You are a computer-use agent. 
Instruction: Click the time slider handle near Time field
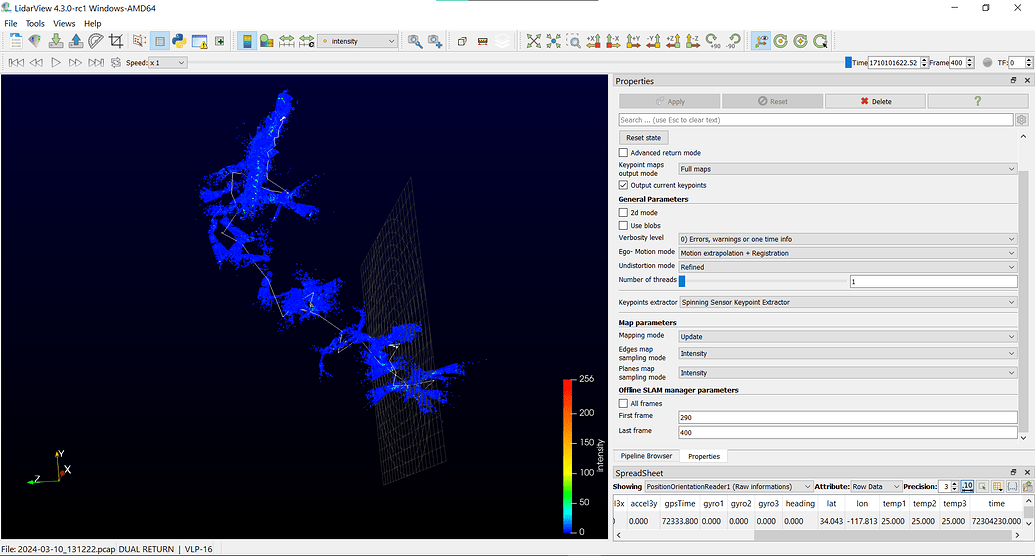tap(848, 62)
